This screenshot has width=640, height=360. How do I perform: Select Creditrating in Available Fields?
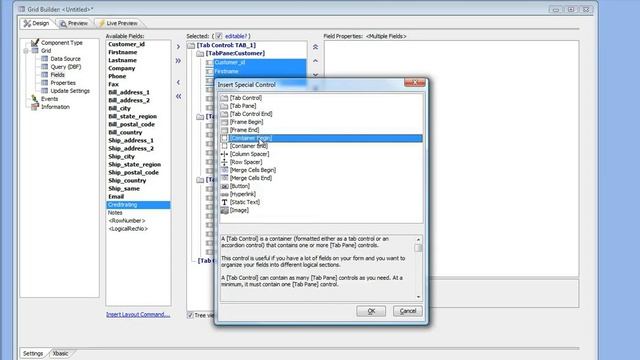[x=138, y=205]
